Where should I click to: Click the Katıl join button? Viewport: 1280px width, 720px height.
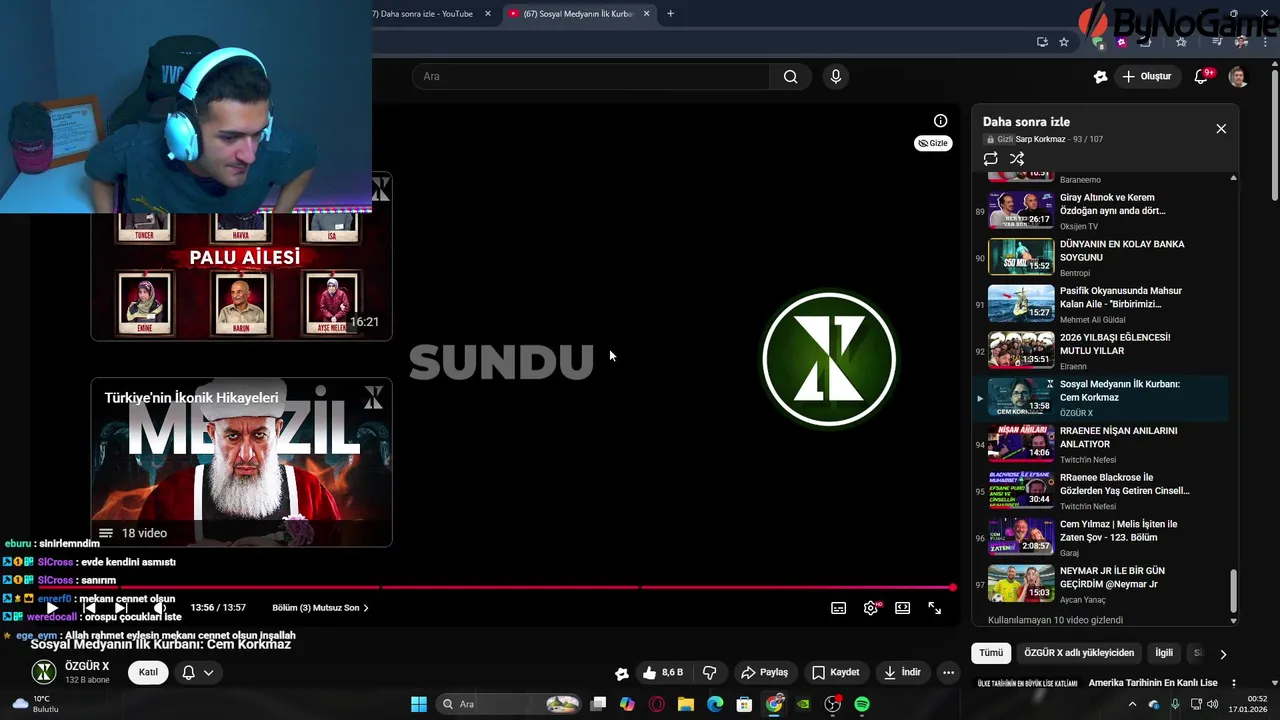(148, 672)
